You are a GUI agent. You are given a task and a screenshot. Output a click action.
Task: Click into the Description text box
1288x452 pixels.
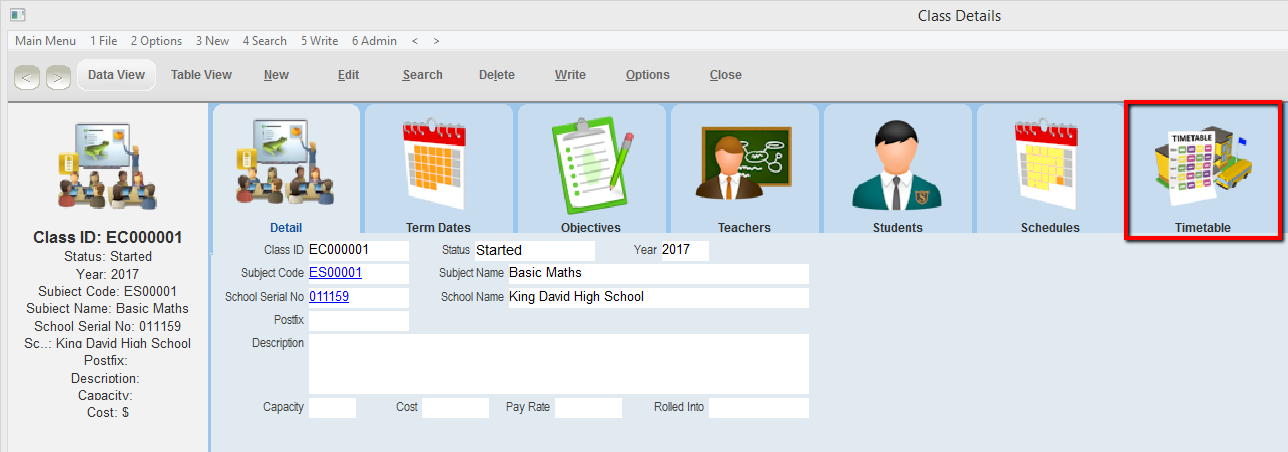(x=558, y=363)
